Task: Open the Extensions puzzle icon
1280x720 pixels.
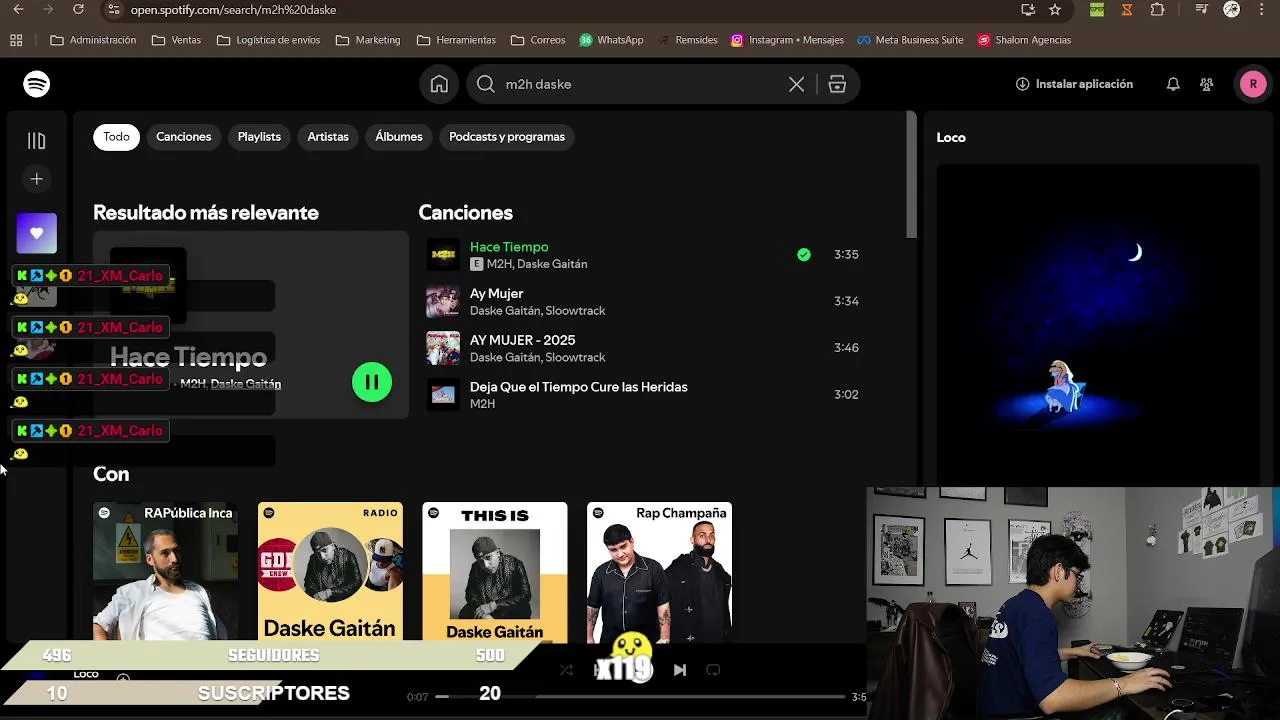Action: coord(1158,9)
